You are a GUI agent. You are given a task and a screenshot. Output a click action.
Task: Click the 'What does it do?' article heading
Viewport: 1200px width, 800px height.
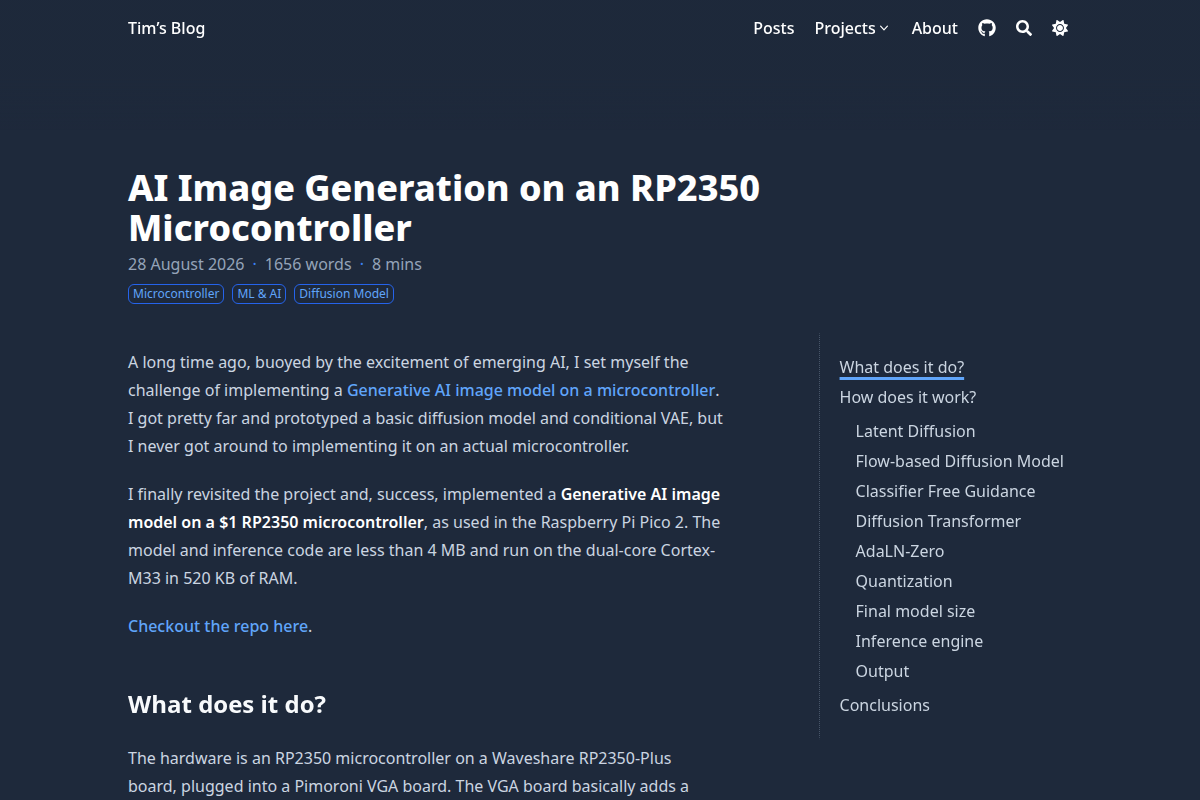click(227, 704)
